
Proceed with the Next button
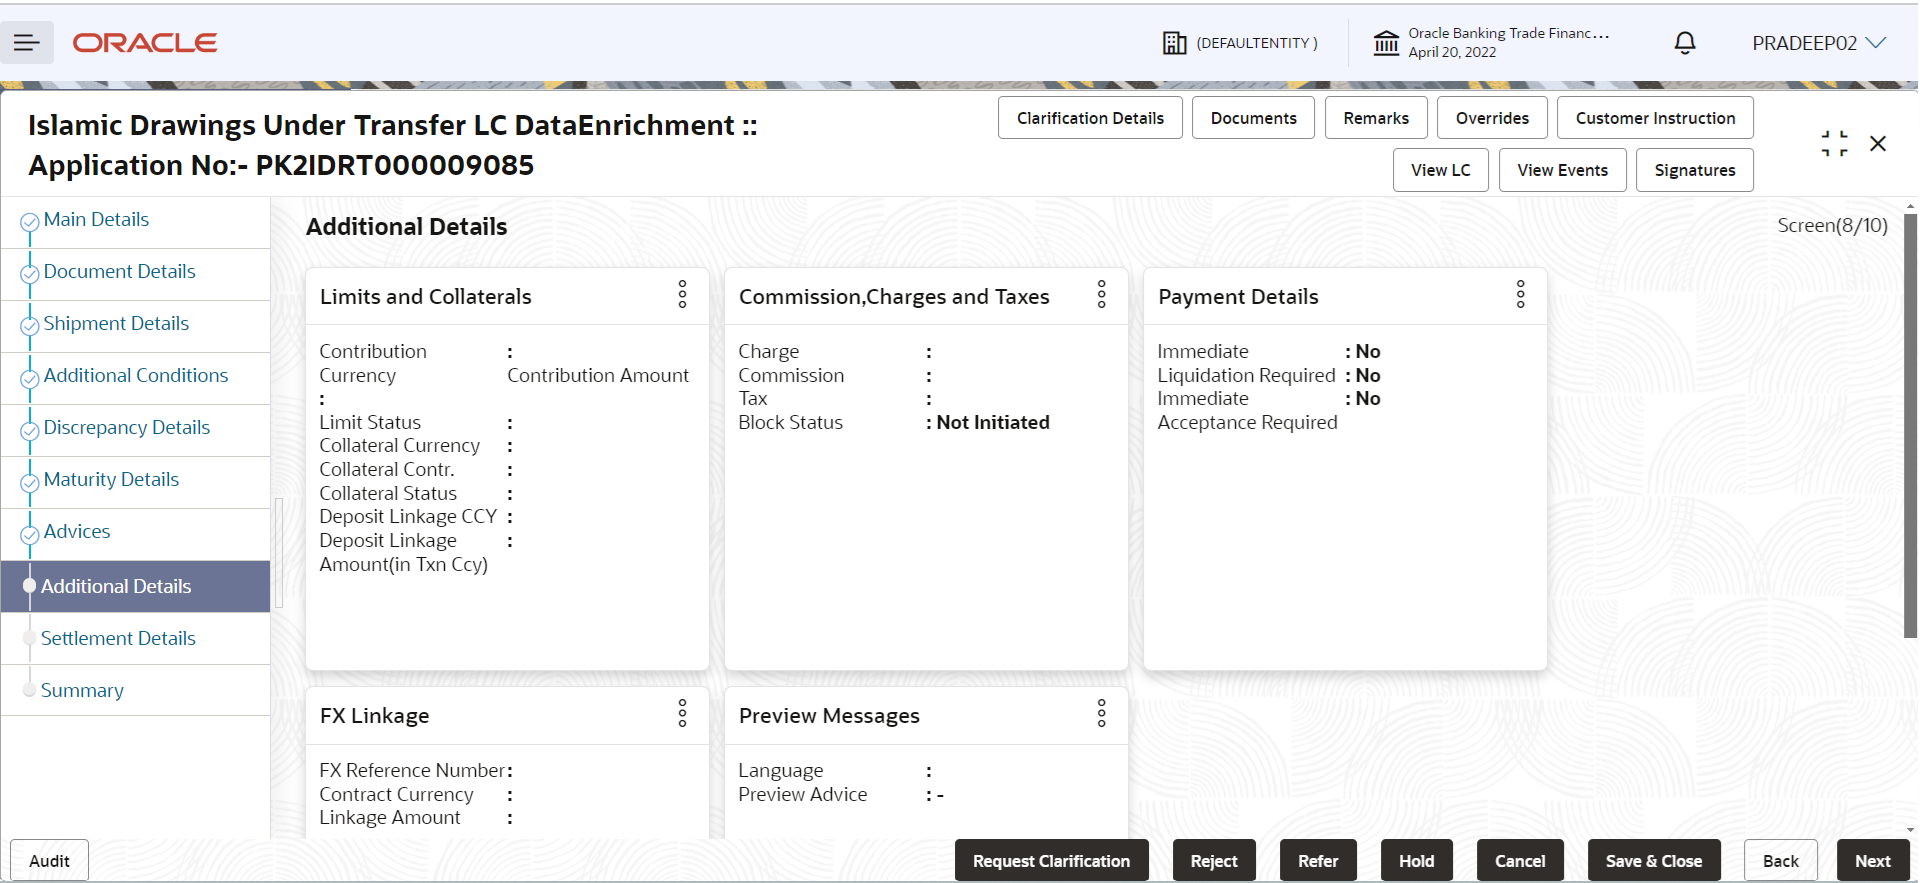(1872, 860)
